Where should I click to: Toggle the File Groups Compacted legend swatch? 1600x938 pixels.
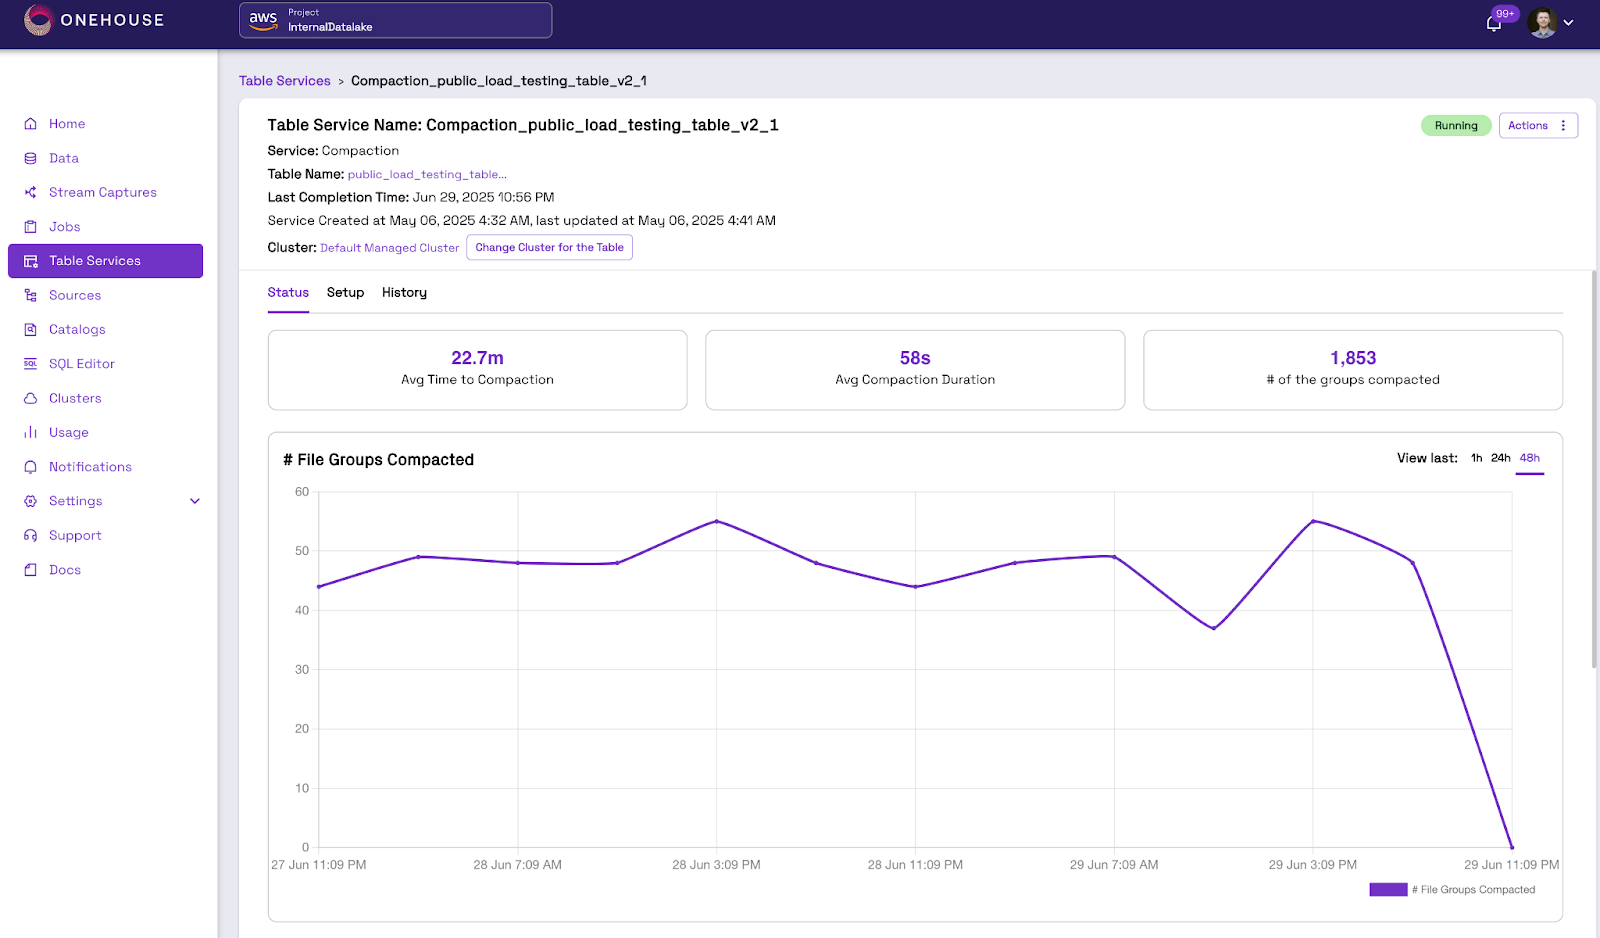point(1388,889)
